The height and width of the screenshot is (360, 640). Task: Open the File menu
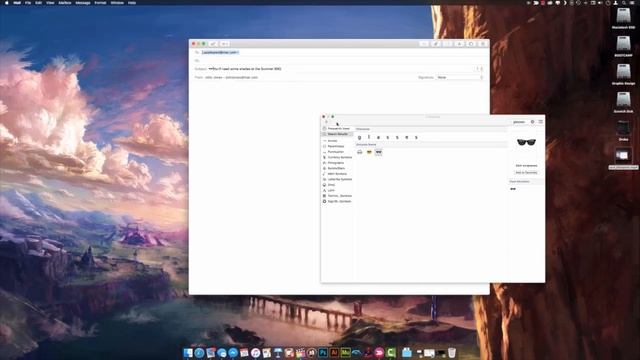[28, 2]
